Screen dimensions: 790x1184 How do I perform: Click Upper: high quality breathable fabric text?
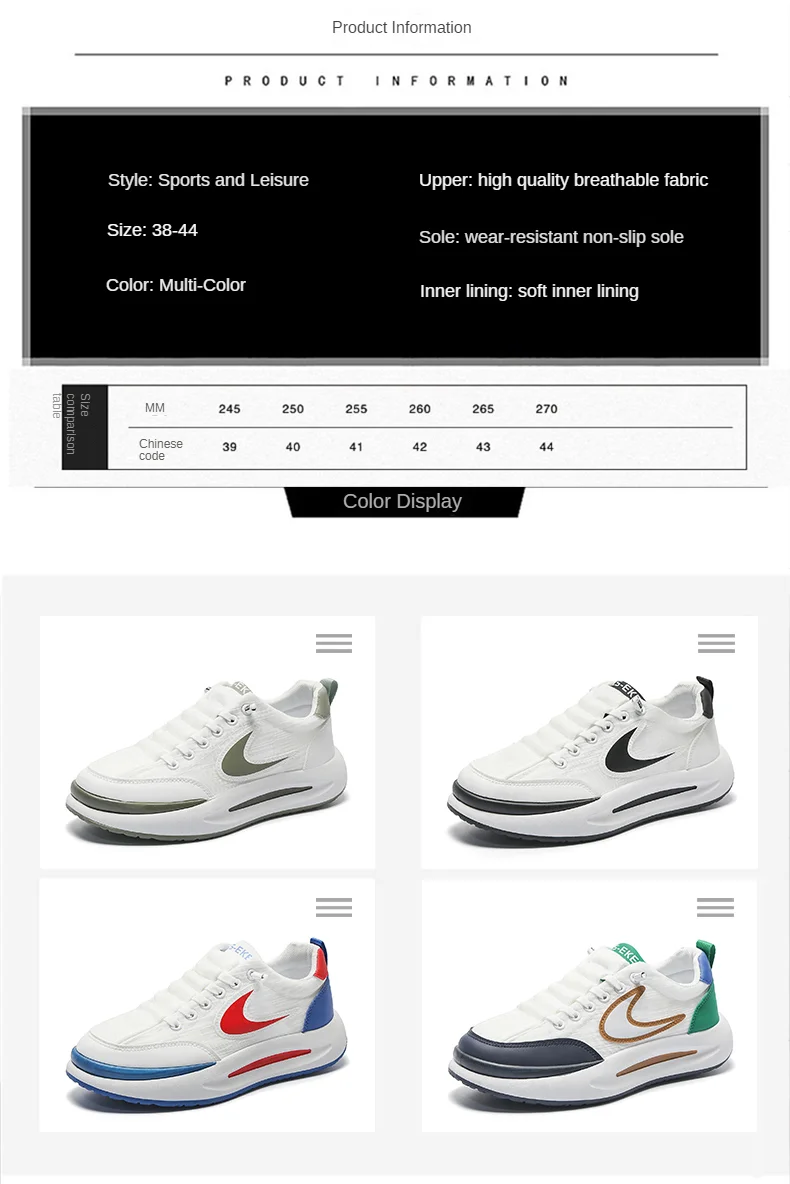click(563, 180)
